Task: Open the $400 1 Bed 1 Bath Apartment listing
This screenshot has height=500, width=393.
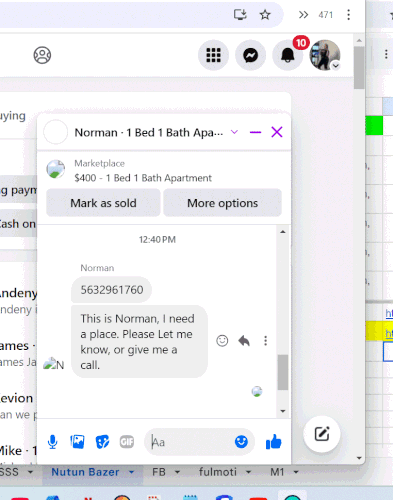Action: click(x=143, y=178)
